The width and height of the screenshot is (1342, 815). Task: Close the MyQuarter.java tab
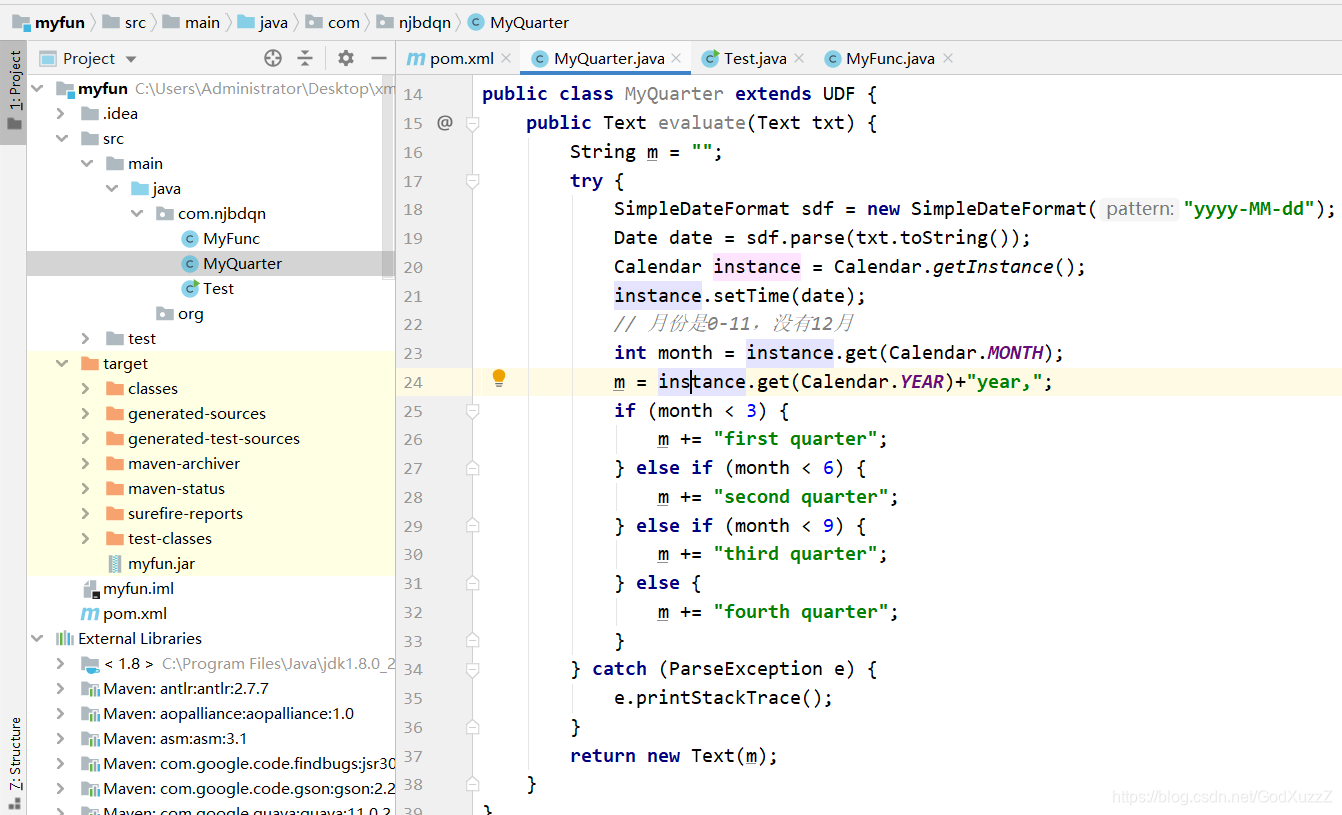tap(677, 58)
